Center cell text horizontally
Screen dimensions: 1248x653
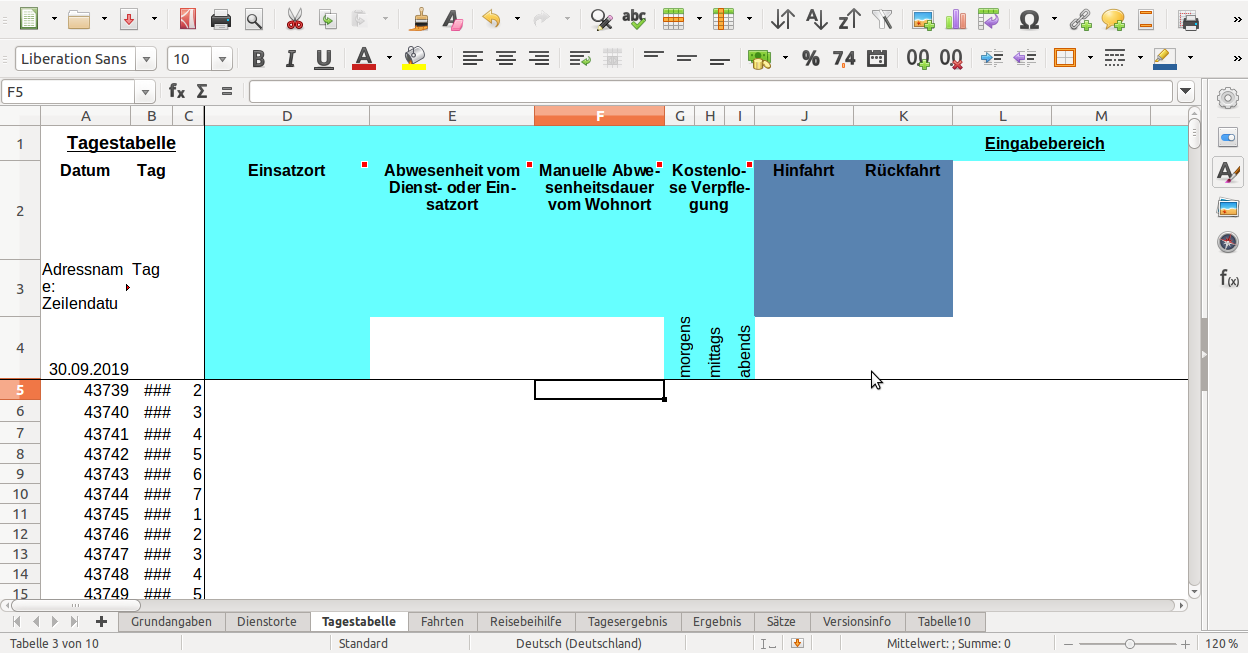click(x=506, y=59)
